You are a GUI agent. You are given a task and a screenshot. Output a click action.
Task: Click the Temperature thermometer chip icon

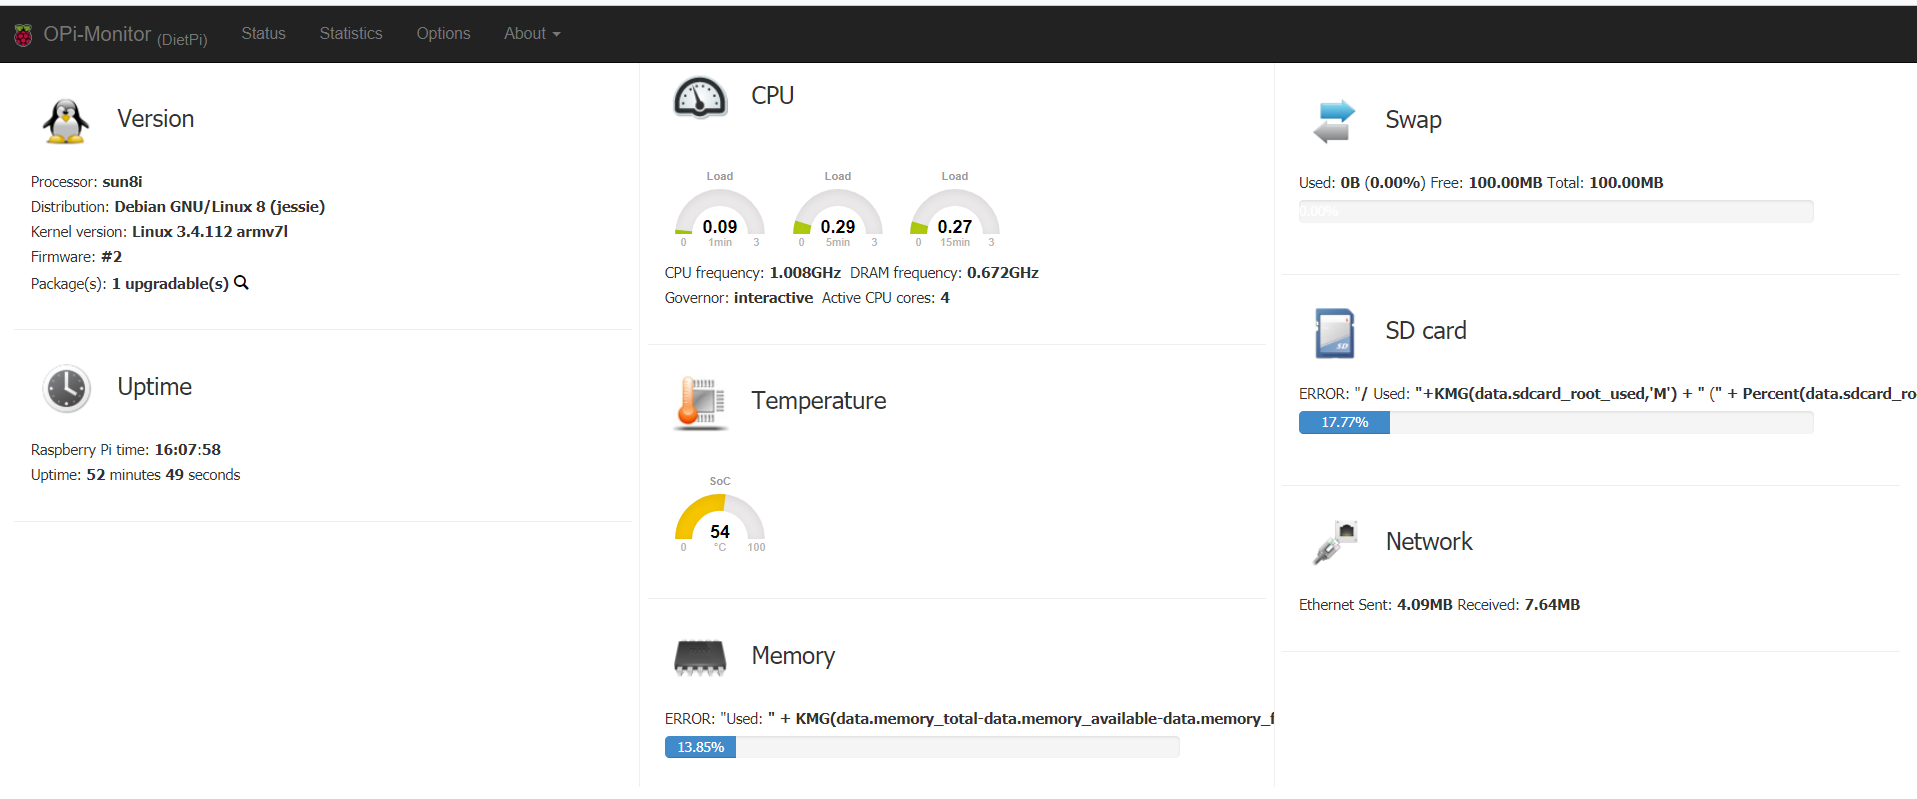pyautogui.click(x=700, y=402)
